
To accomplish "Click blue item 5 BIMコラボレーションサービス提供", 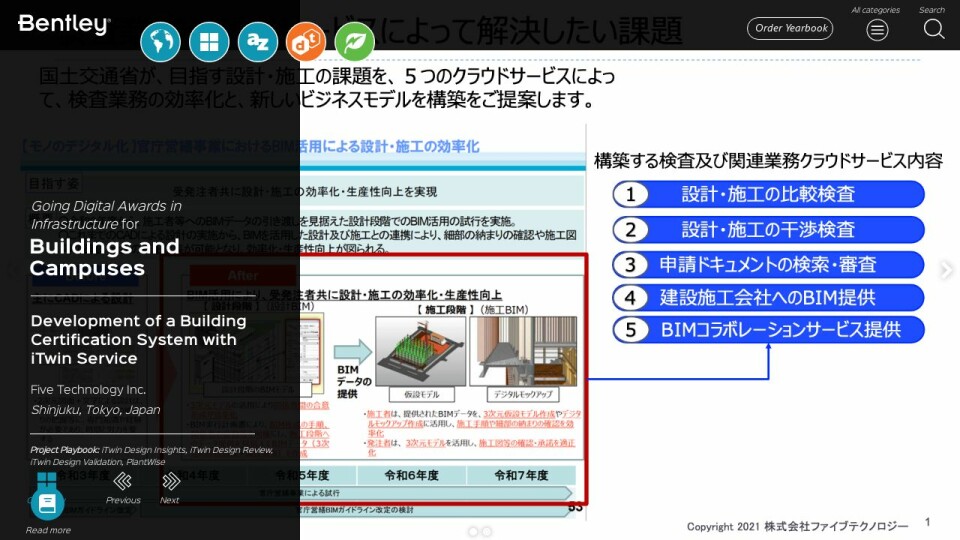I will coord(768,329).
